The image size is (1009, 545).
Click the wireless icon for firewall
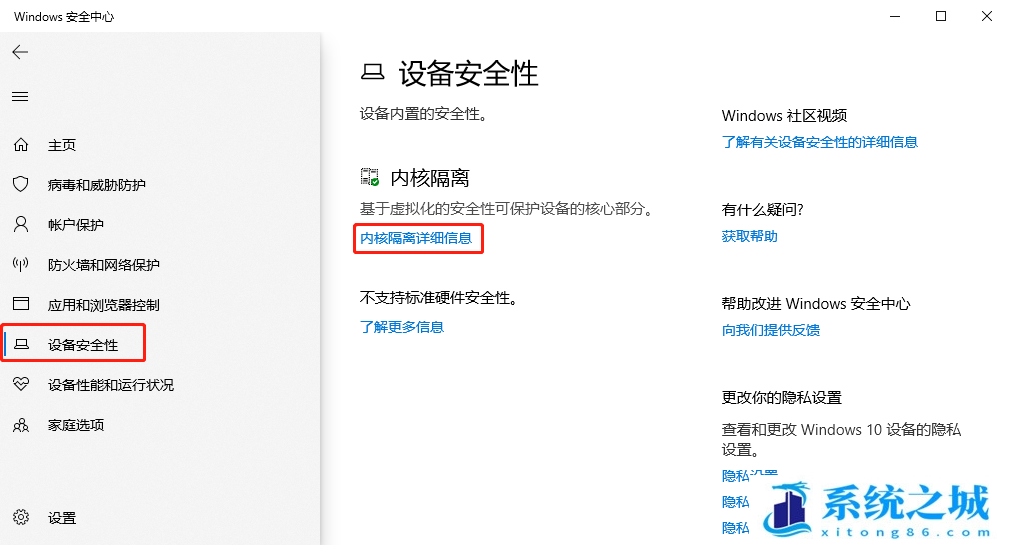[x=21, y=264]
